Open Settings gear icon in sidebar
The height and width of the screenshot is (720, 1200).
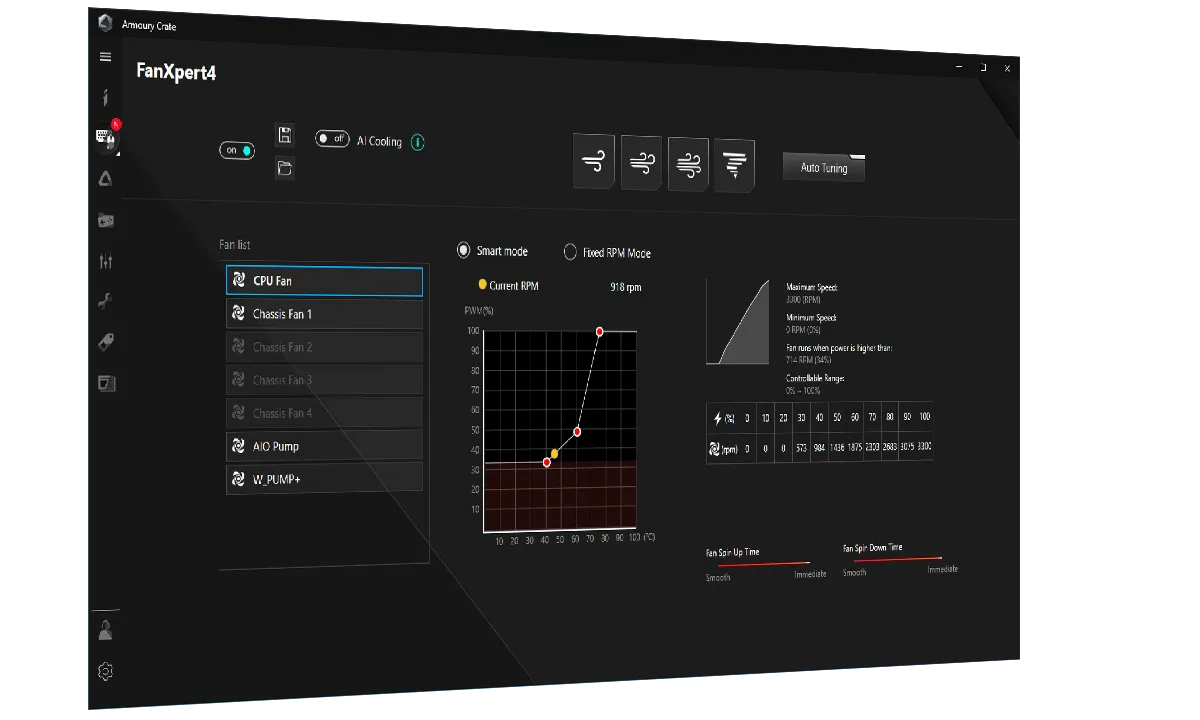pyautogui.click(x=105, y=672)
